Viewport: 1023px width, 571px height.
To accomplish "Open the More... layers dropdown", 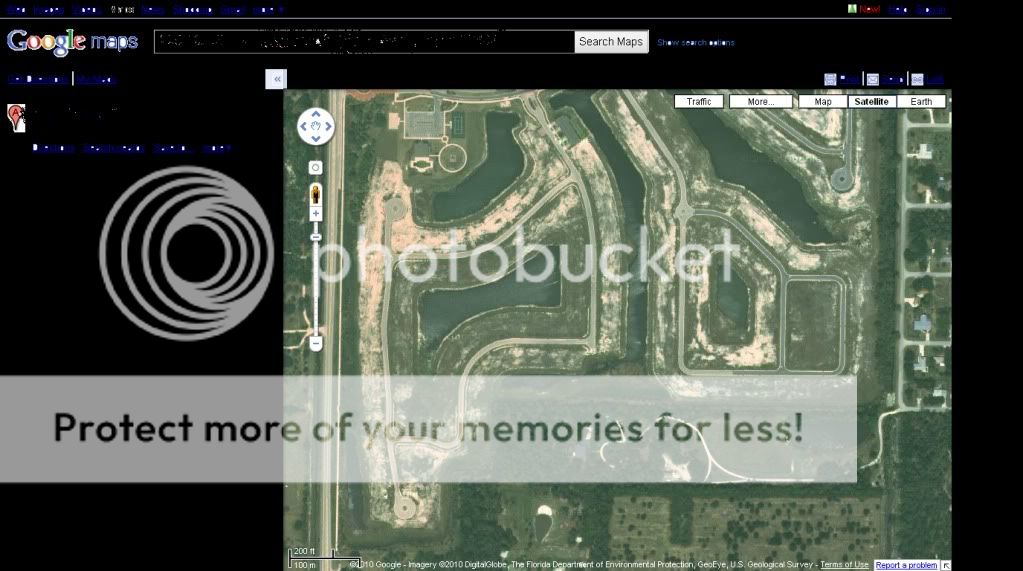I will click(x=760, y=102).
